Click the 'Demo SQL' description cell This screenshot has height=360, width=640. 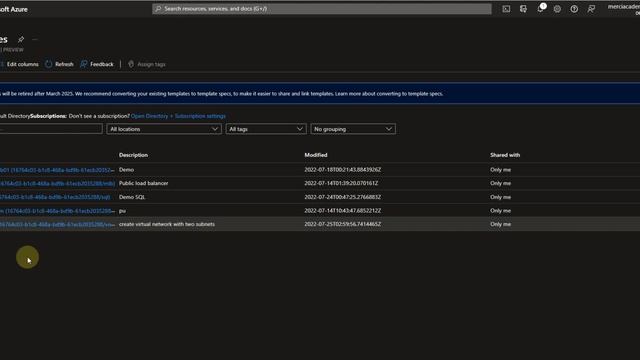pos(132,197)
